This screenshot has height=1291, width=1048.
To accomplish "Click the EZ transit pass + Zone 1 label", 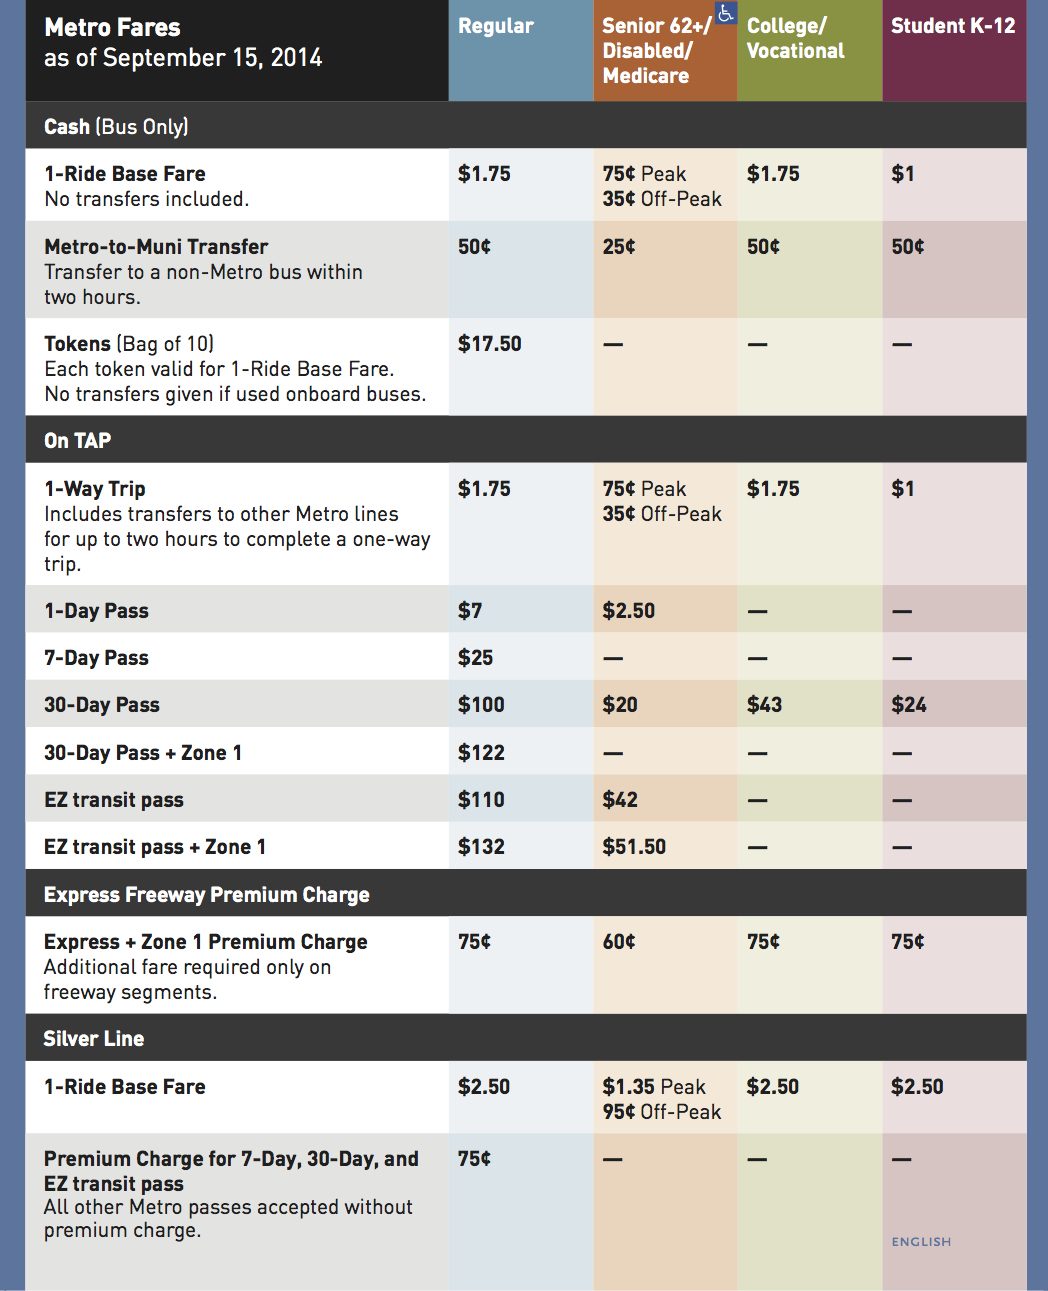I will (155, 847).
